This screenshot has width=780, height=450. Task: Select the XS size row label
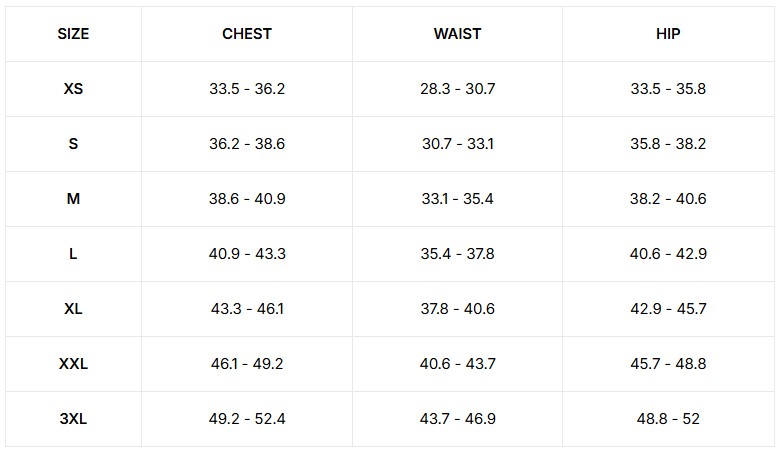tap(73, 89)
